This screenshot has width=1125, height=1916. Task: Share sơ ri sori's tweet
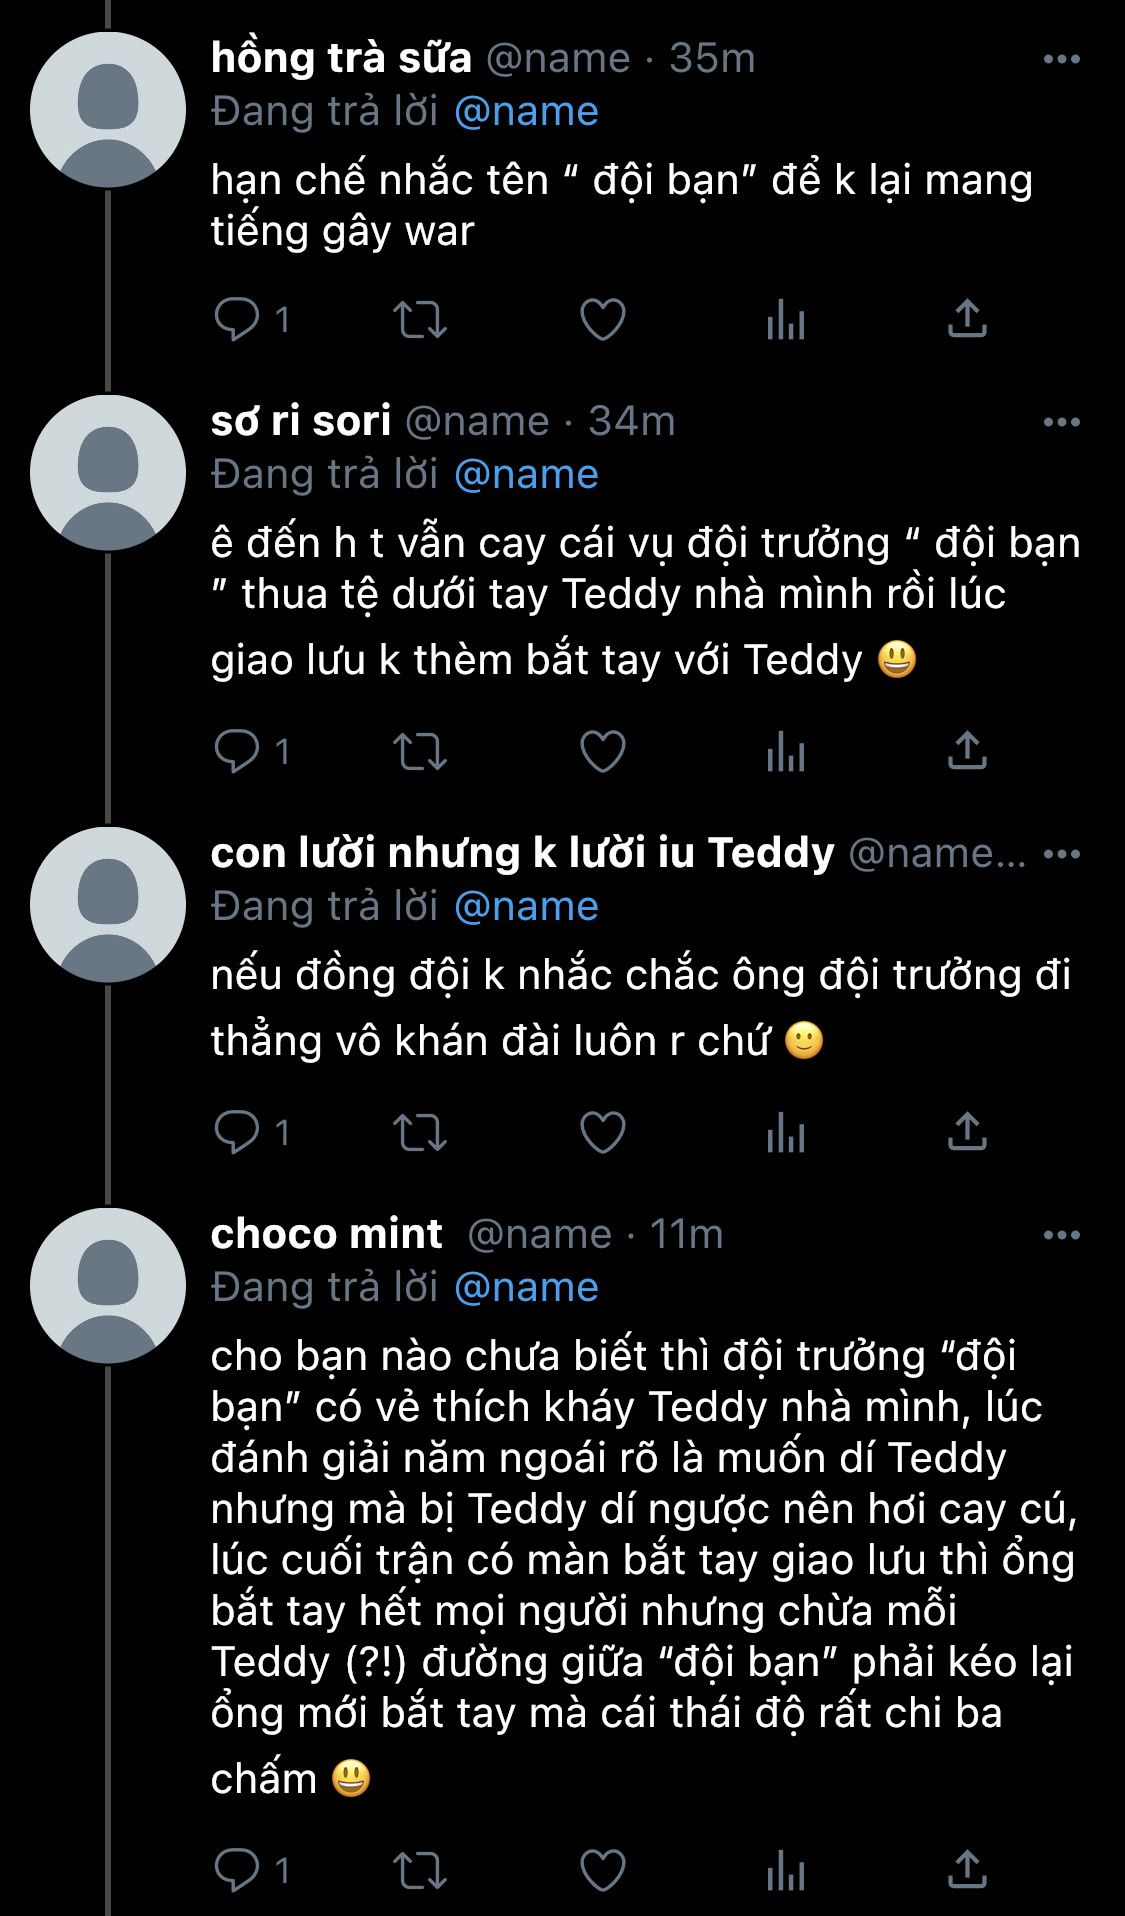click(x=967, y=752)
